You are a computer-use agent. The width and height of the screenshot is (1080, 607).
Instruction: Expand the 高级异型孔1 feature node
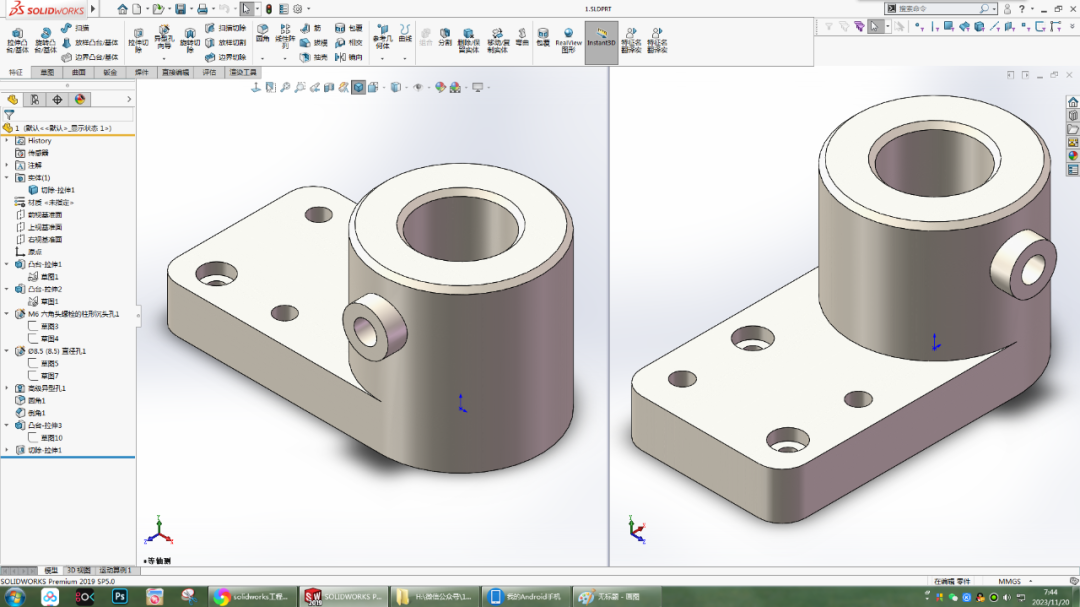point(7,389)
